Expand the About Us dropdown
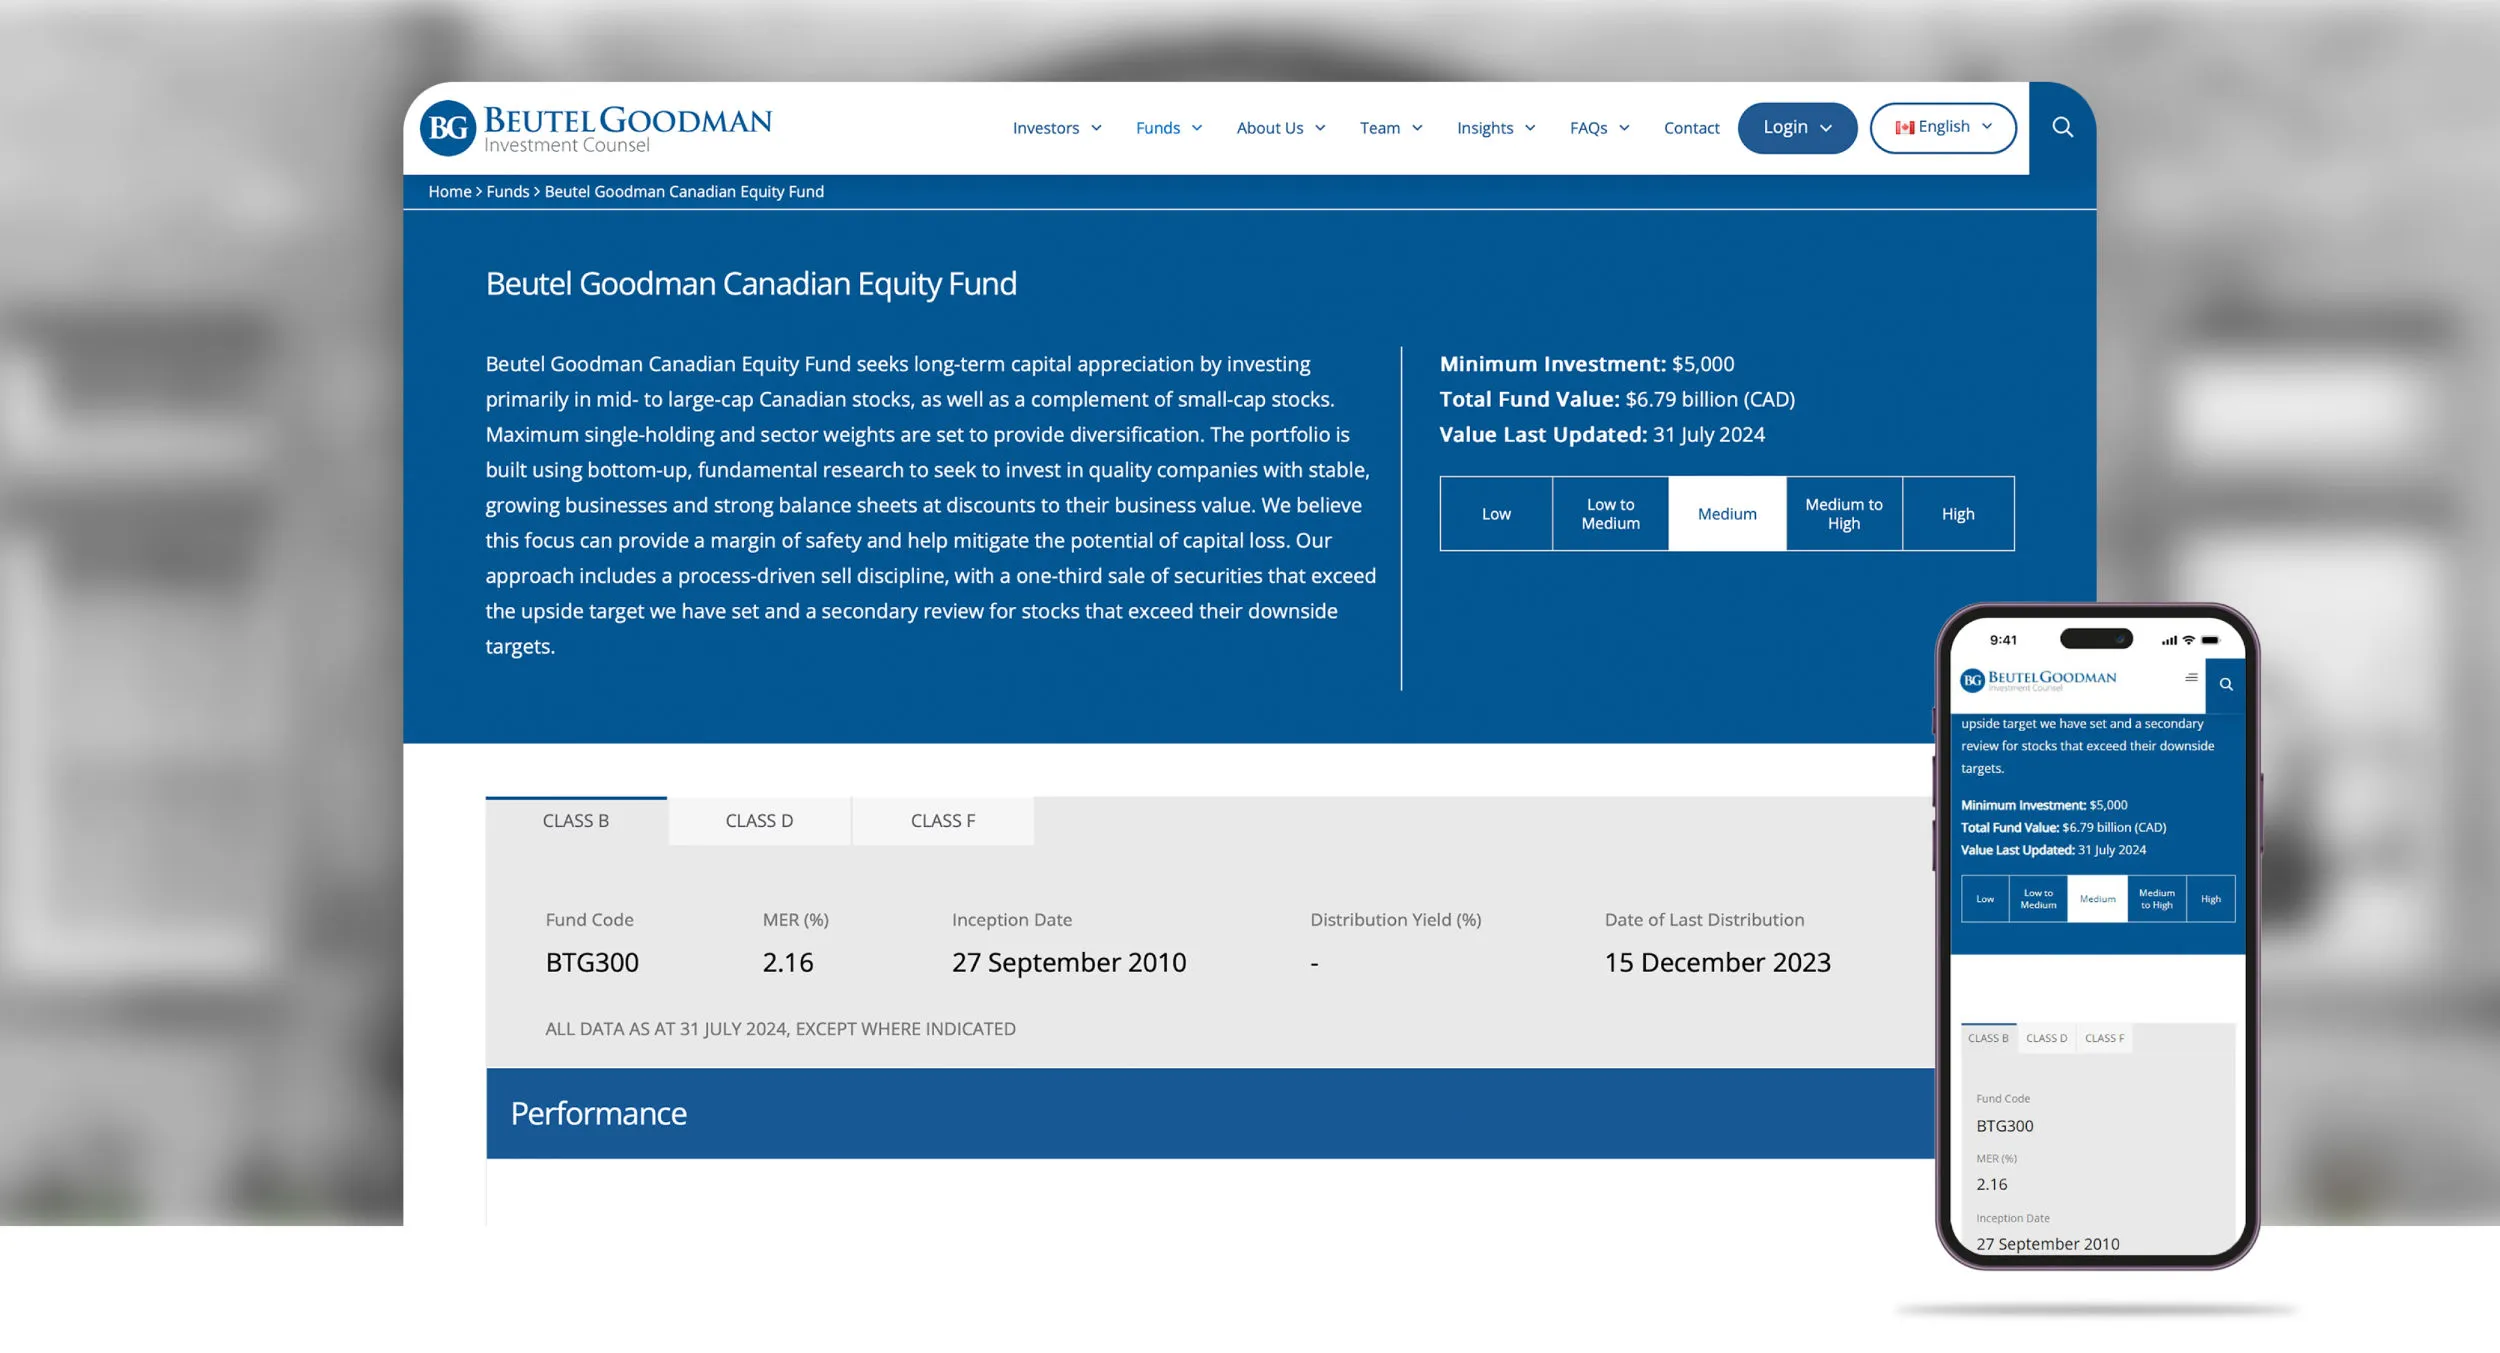 click(1280, 128)
